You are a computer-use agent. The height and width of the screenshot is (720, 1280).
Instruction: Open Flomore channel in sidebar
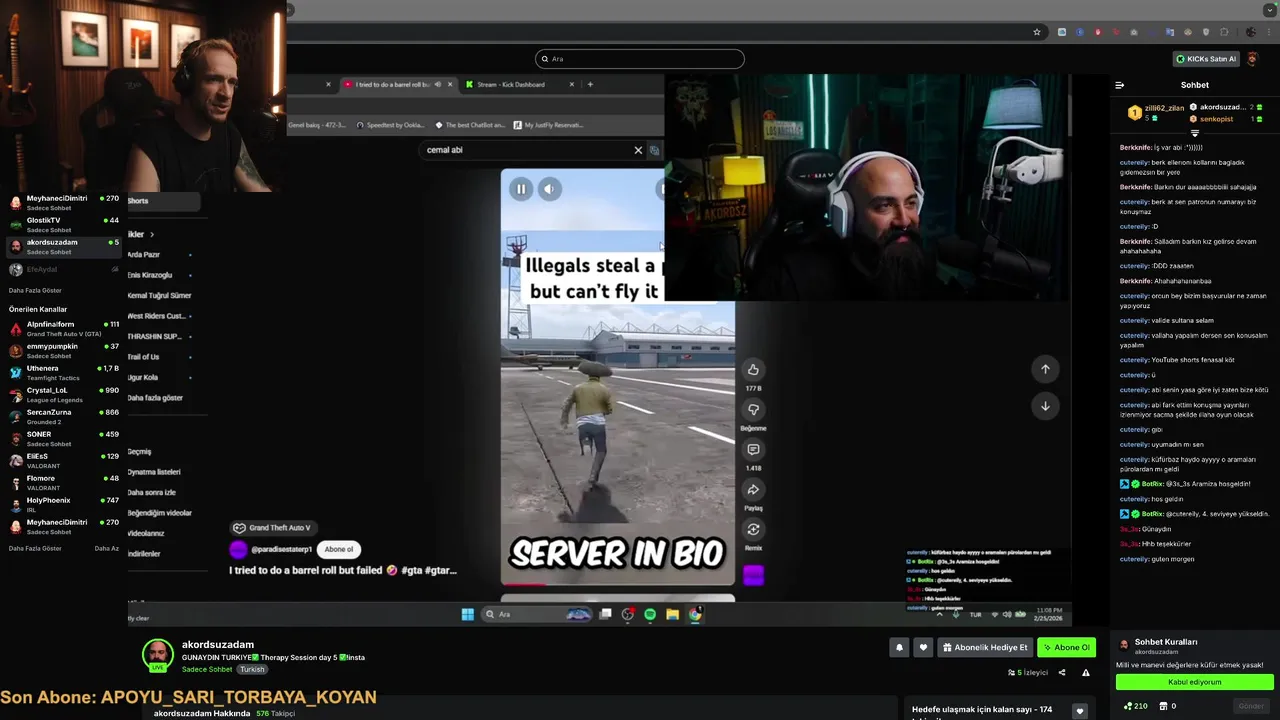click(64, 483)
